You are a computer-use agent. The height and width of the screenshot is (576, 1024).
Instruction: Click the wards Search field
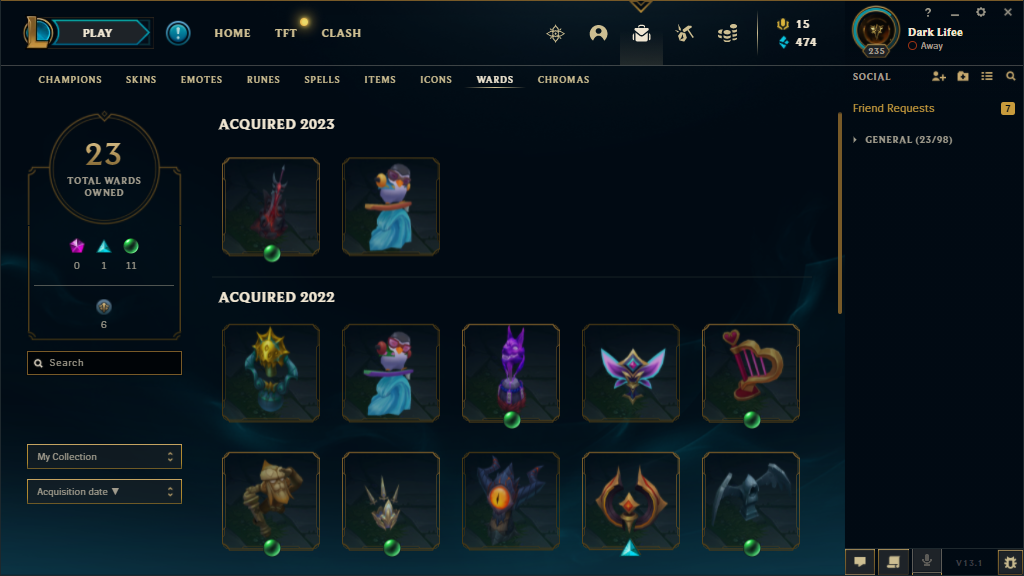click(x=104, y=363)
